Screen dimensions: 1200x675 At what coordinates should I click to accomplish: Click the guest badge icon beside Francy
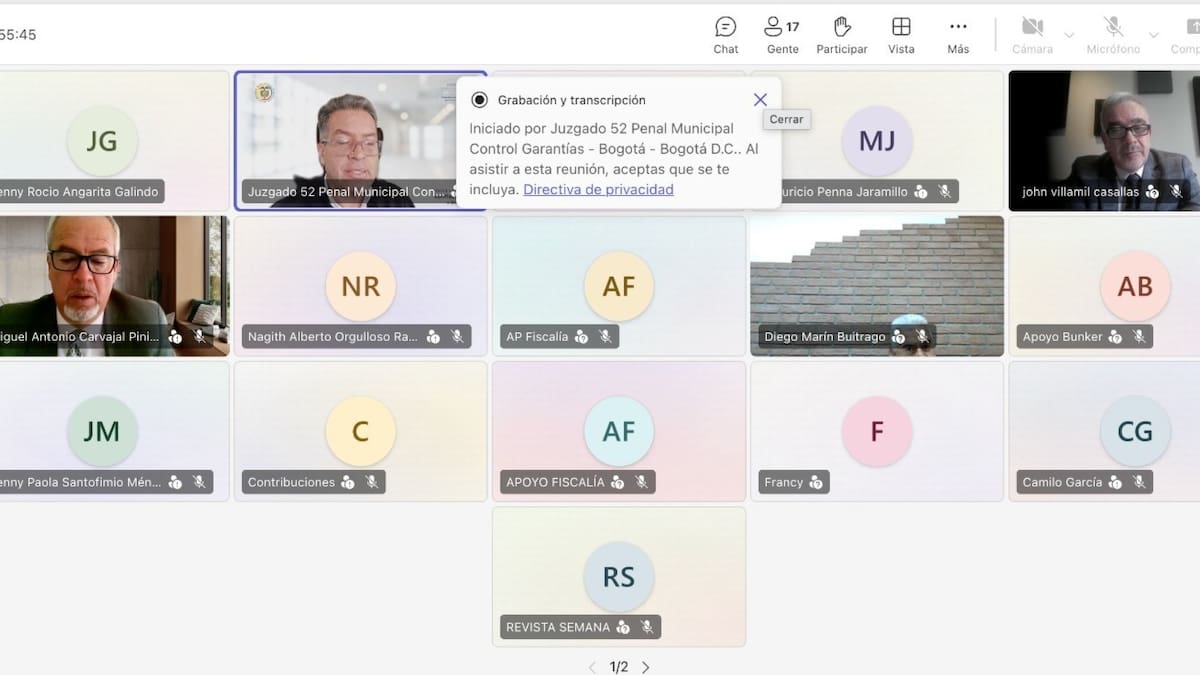coord(816,482)
